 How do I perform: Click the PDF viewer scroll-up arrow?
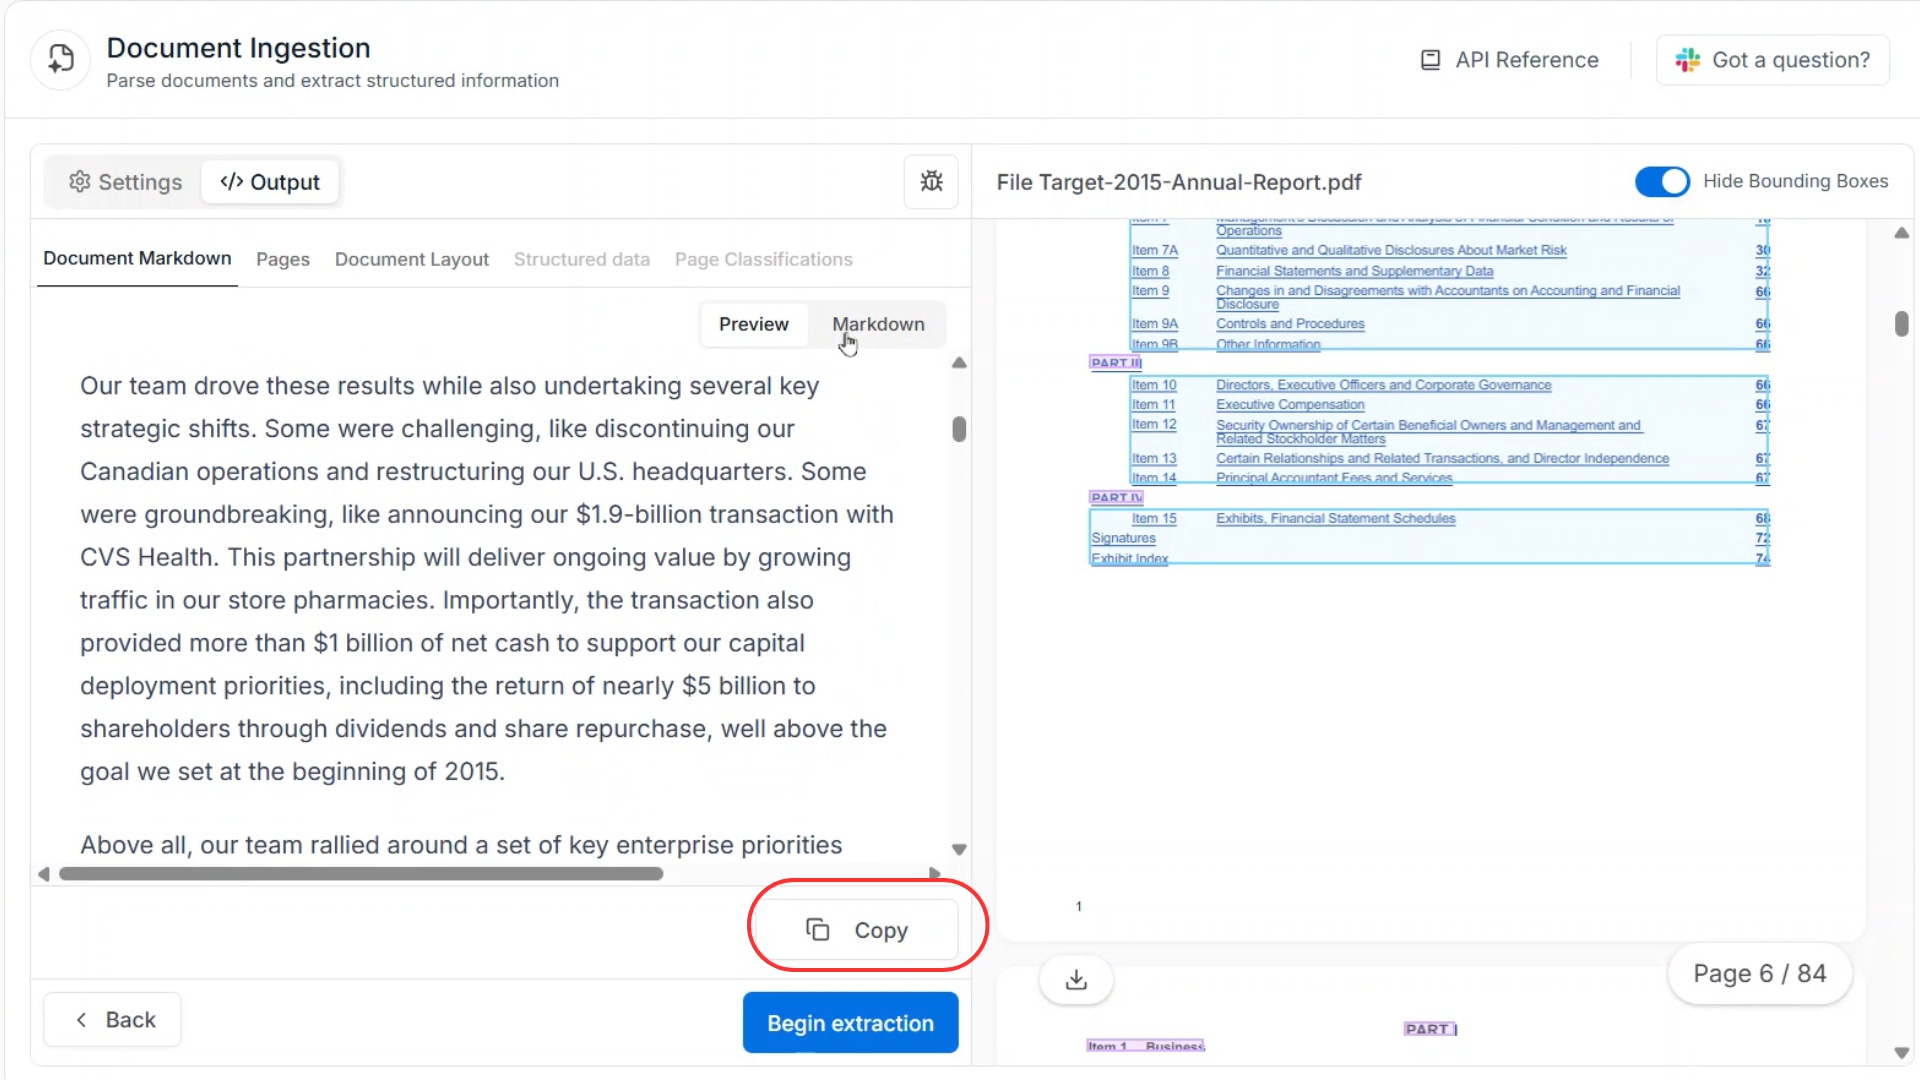(1901, 233)
